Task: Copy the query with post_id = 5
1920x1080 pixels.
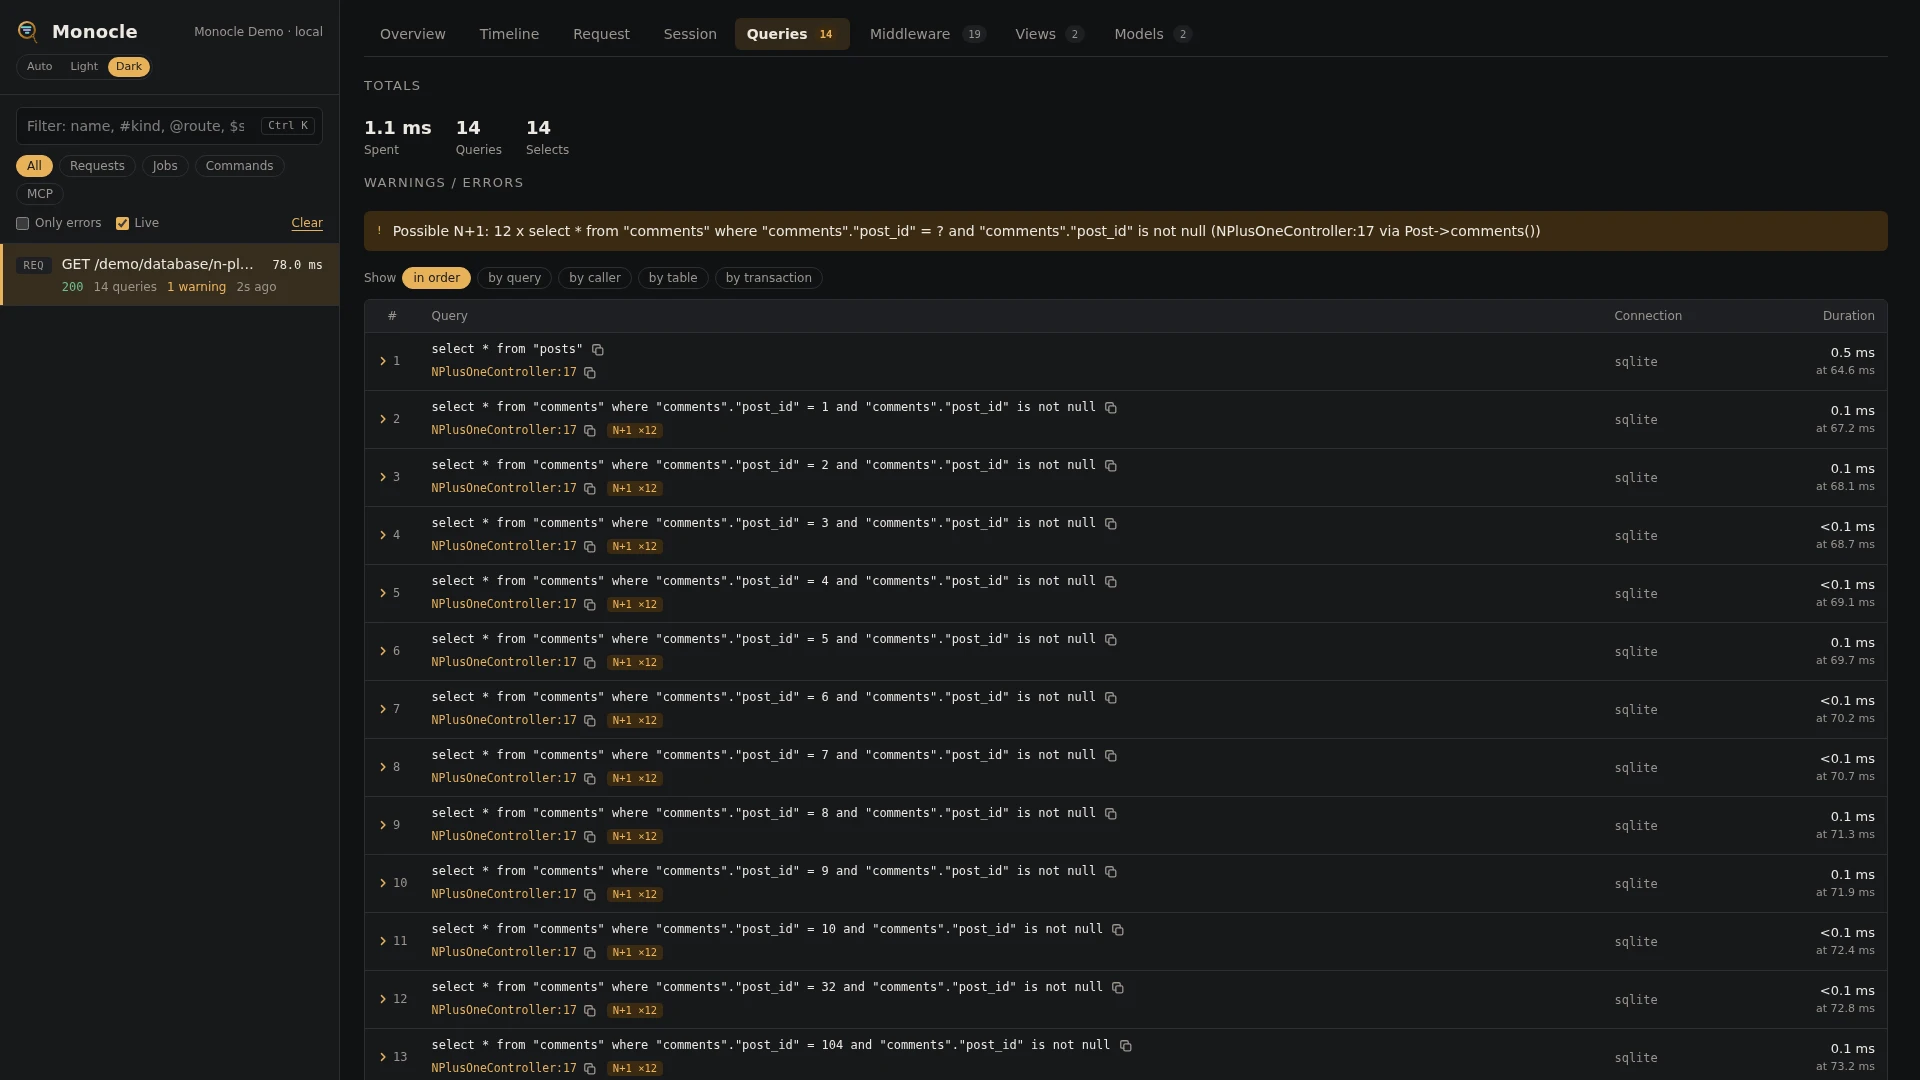Action: pos(1111,640)
